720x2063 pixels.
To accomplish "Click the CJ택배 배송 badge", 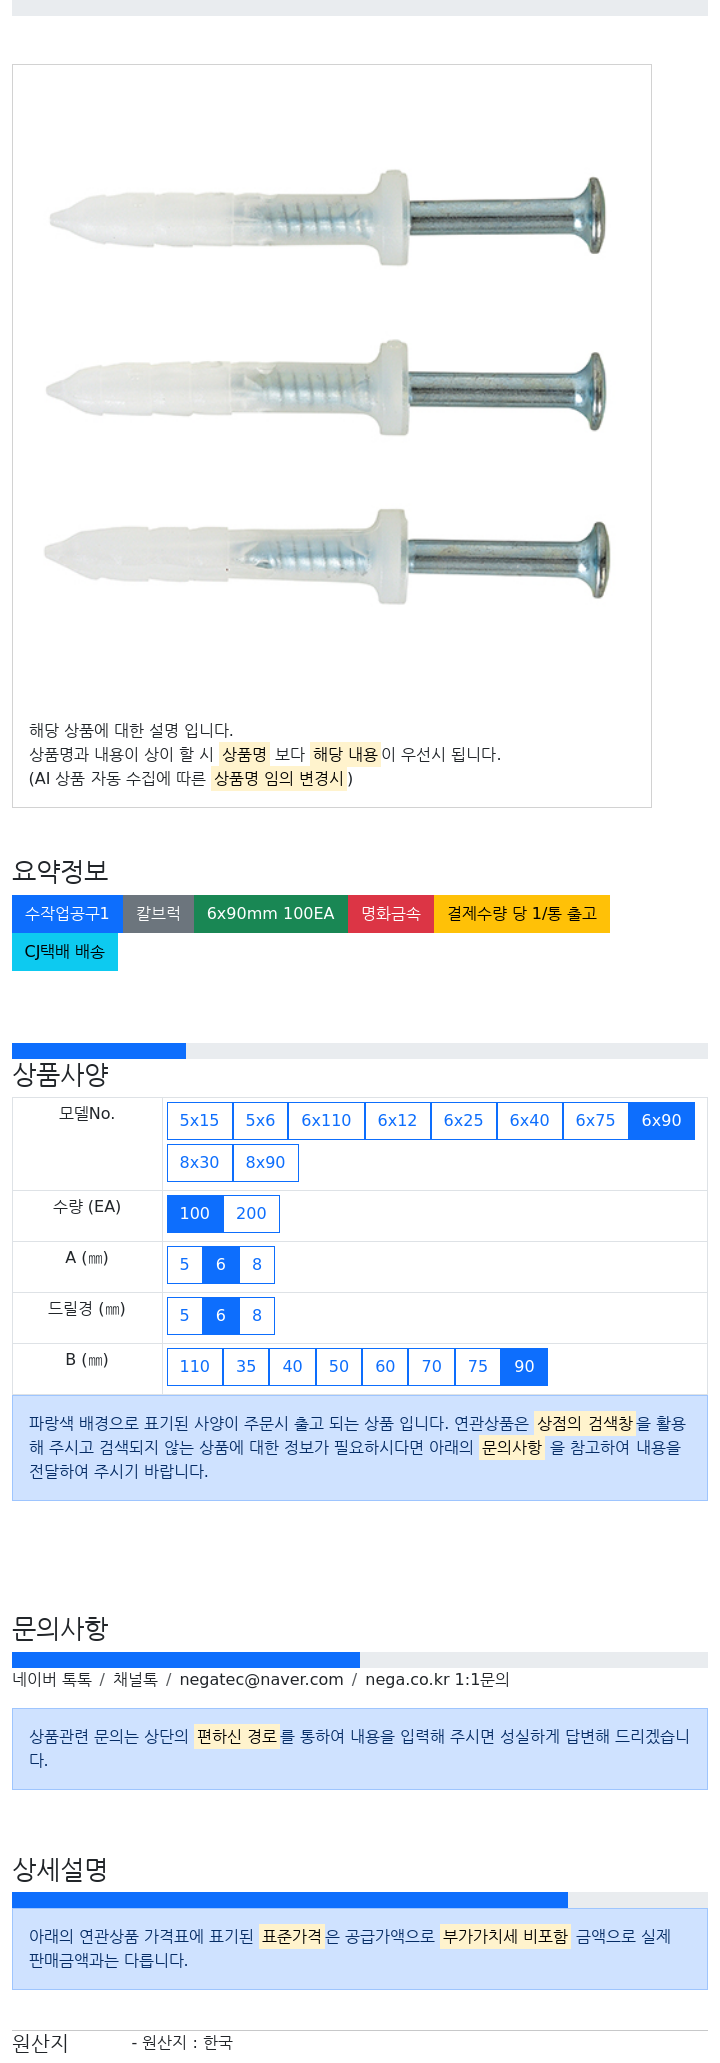I will 65,952.
